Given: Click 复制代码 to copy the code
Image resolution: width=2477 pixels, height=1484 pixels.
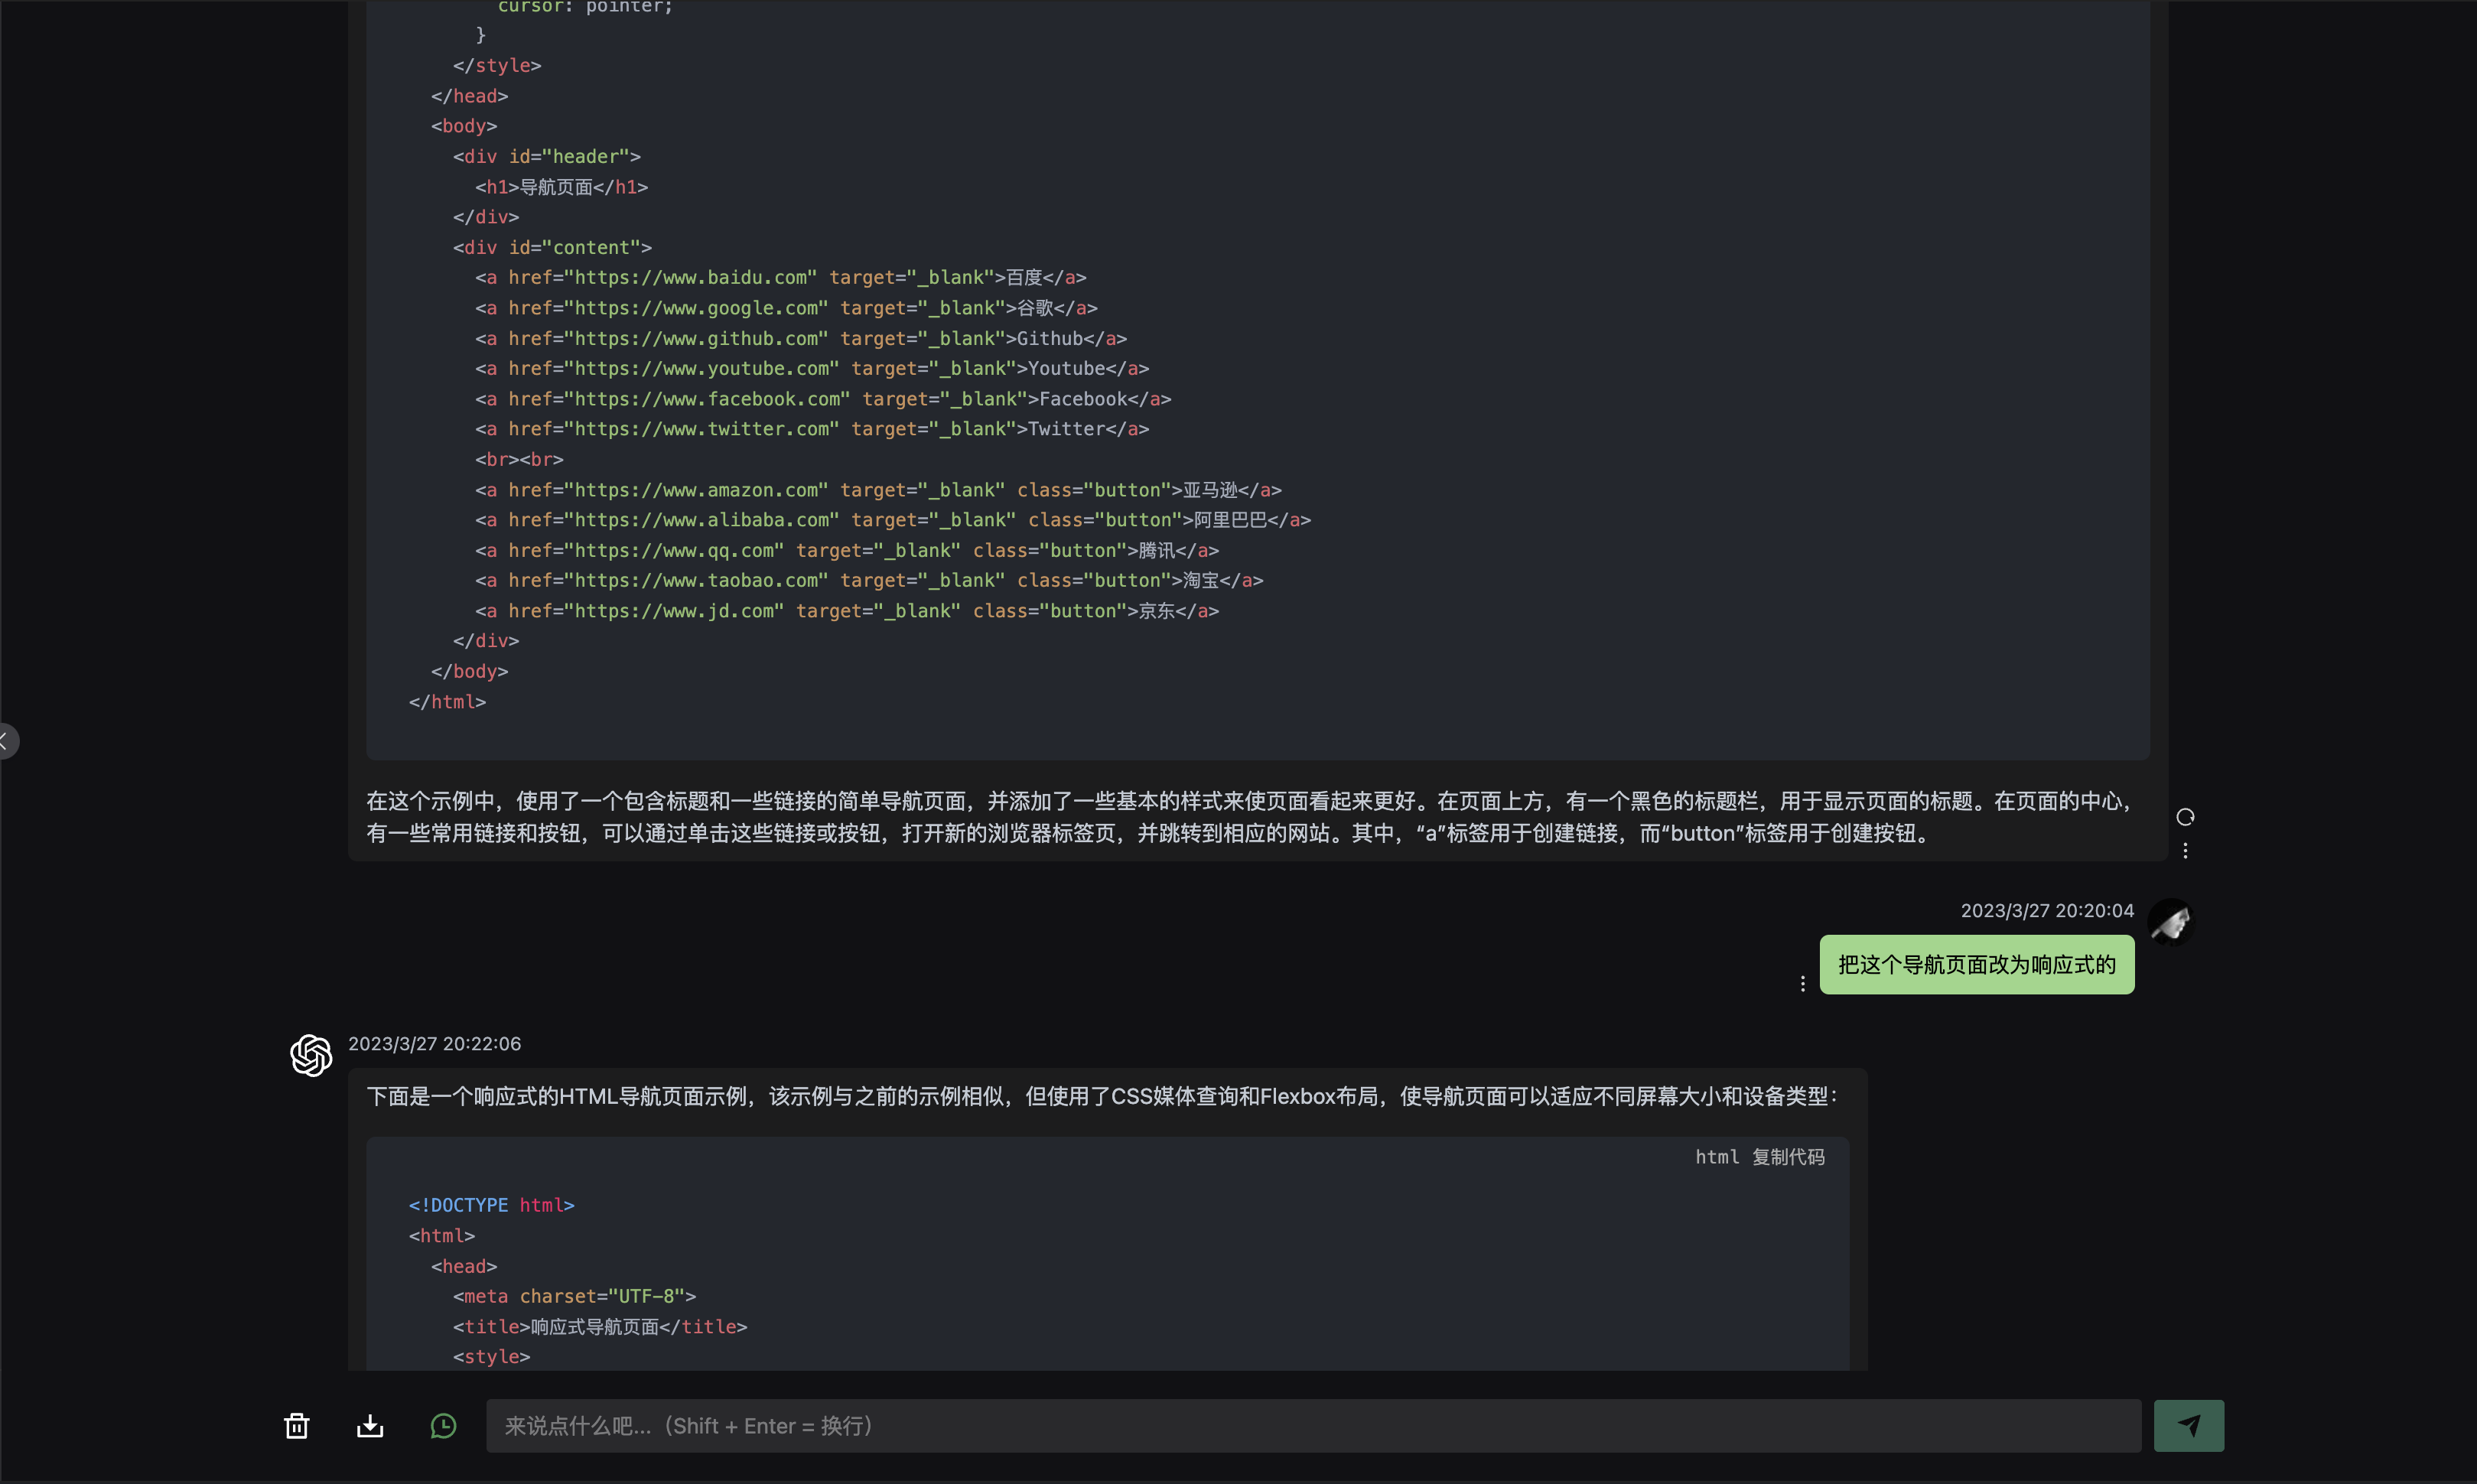Looking at the screenshot, I should tap(1788, 1157).
